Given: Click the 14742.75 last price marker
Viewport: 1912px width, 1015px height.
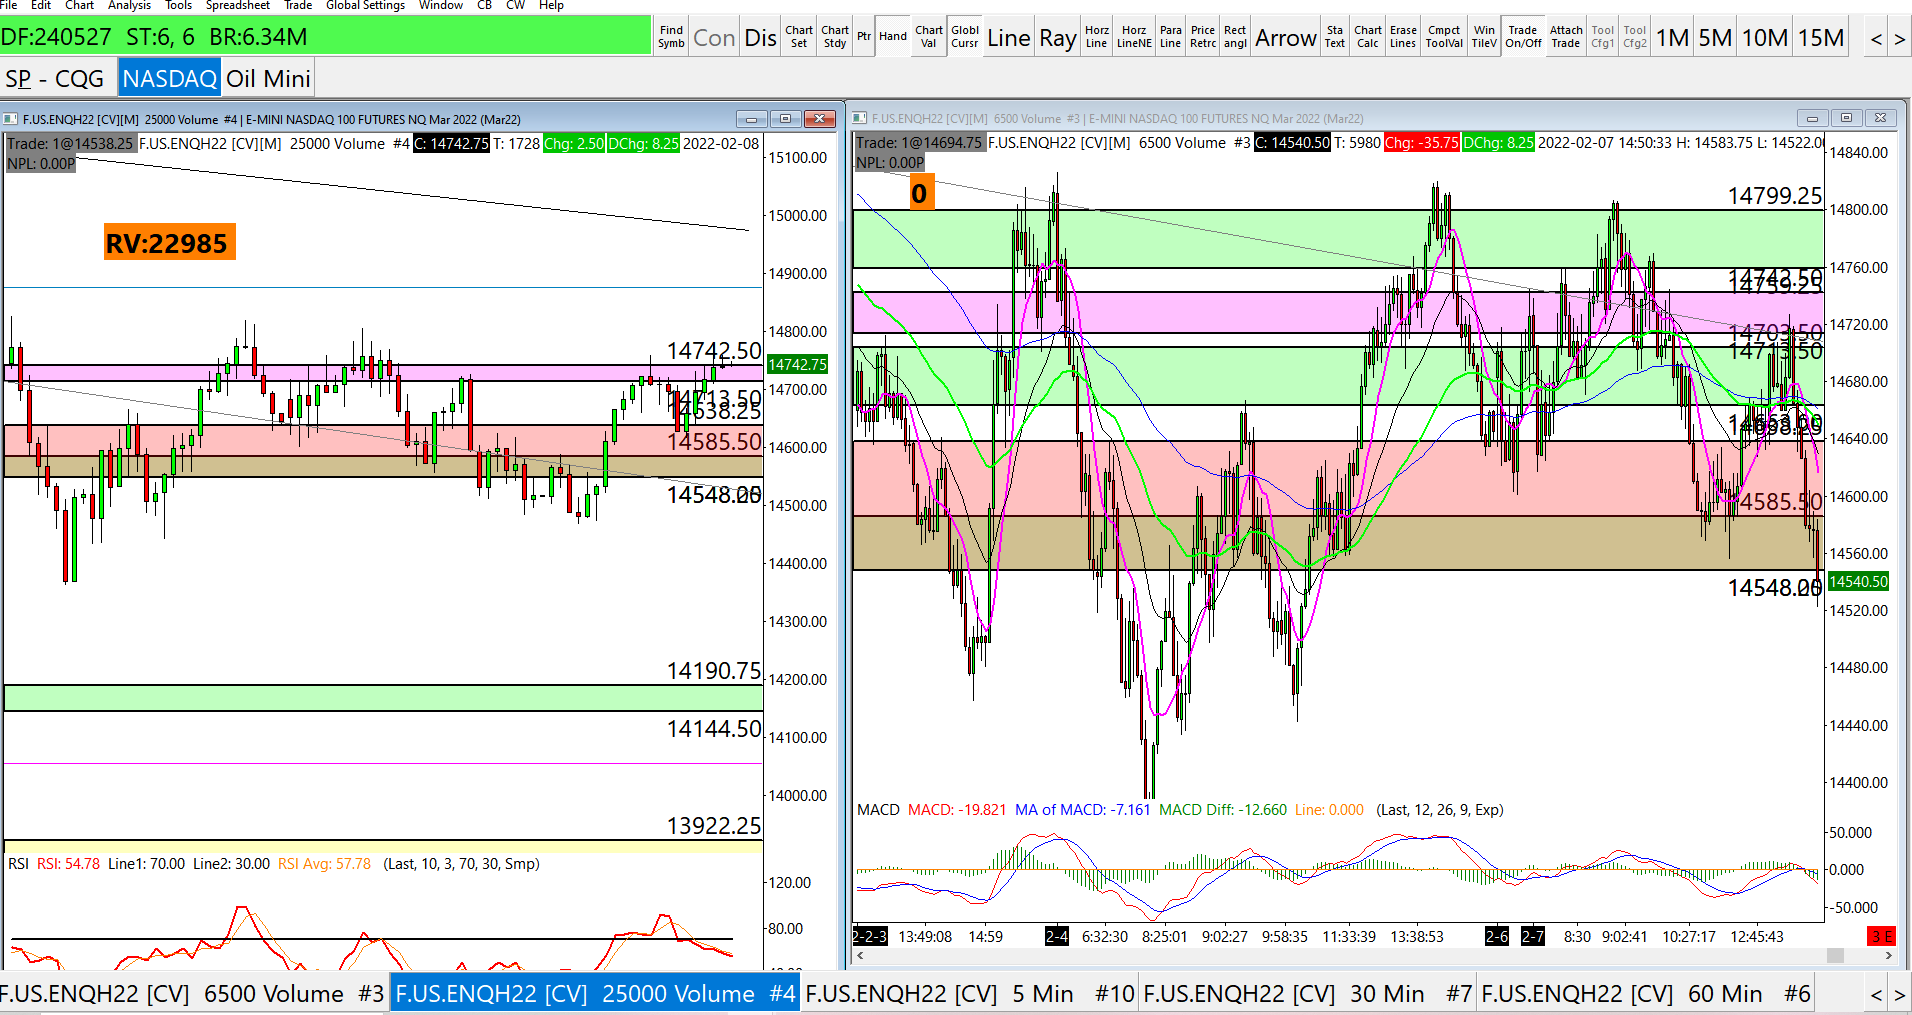Looking at the screenshot, I should point(797,364).
